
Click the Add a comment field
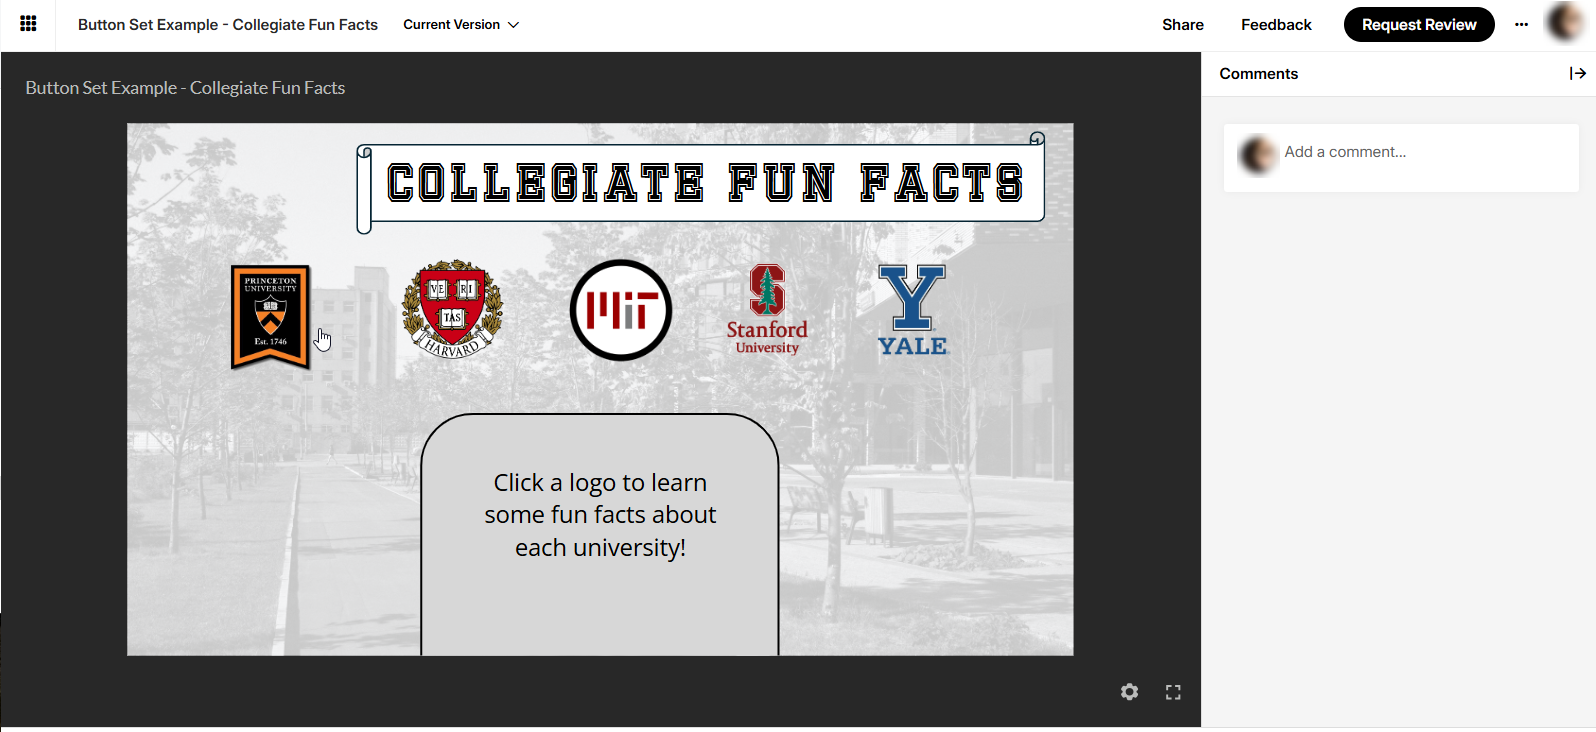[1401, 157]
